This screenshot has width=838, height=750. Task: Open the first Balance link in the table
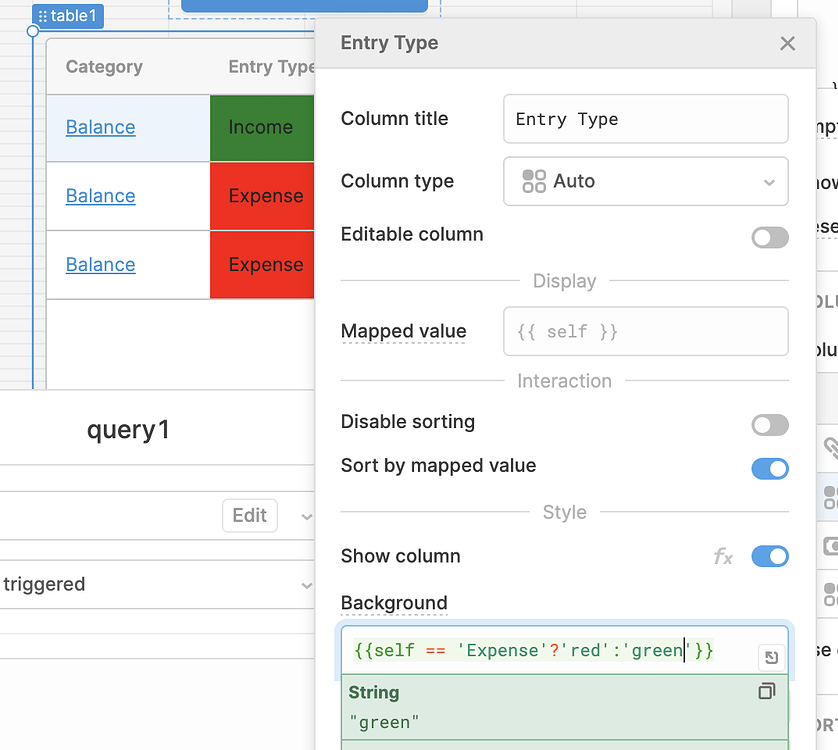(100, 127)
